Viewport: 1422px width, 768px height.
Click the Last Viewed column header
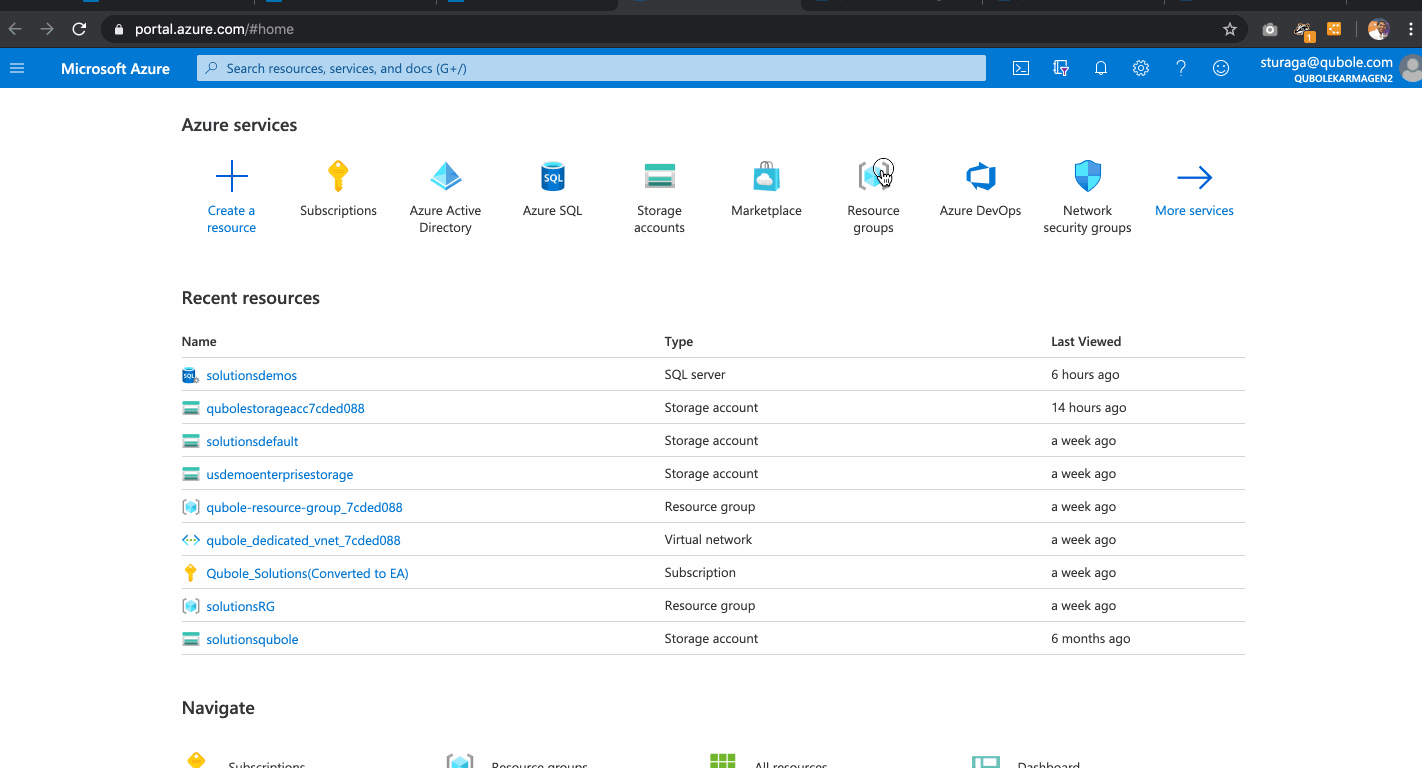coord(1086,342)
